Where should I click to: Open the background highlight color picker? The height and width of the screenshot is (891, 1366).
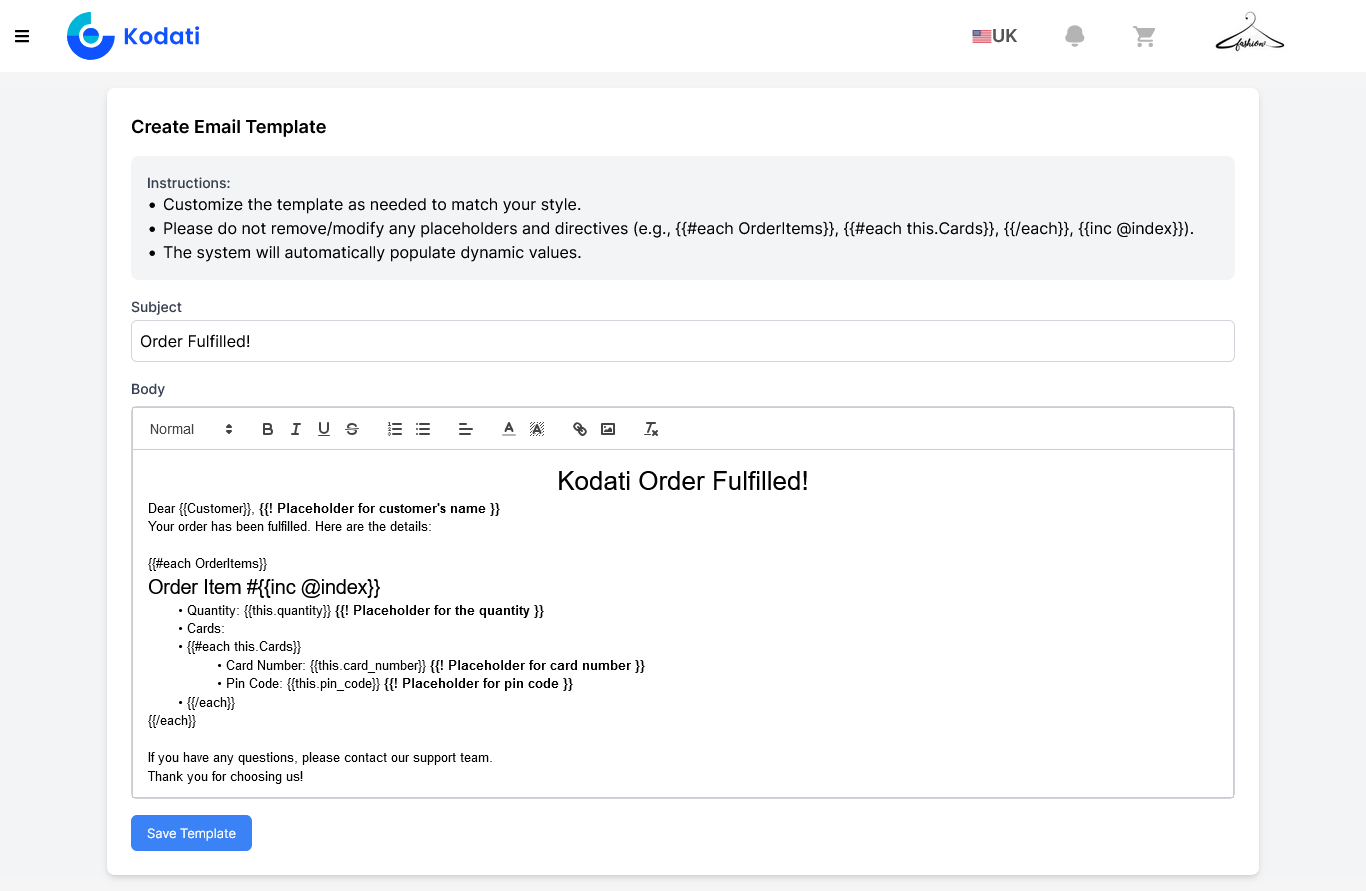537,429
